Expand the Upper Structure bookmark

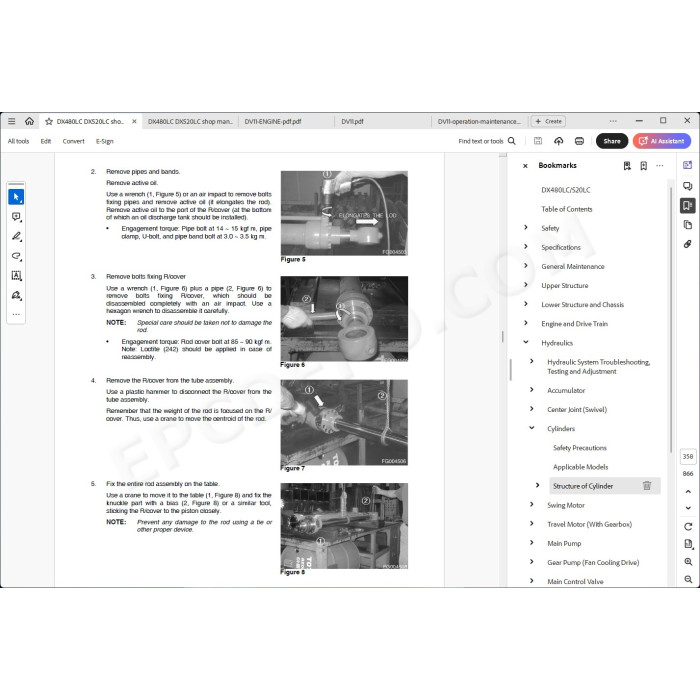[526, 285]
